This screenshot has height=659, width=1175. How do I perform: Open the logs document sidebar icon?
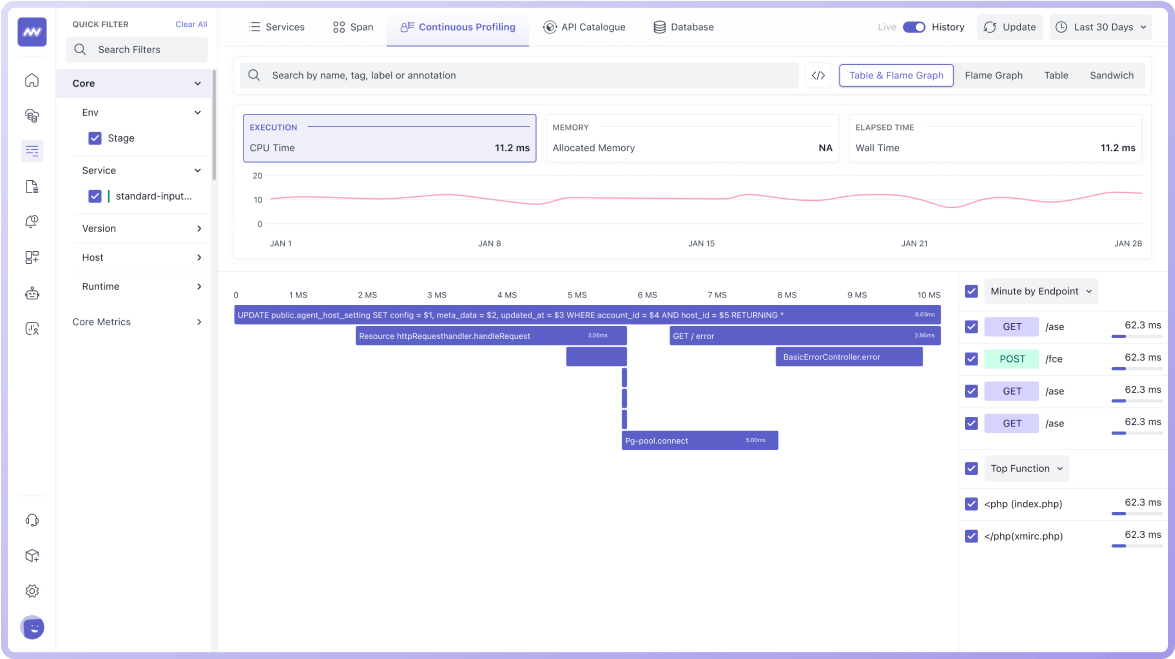[32, 187]
